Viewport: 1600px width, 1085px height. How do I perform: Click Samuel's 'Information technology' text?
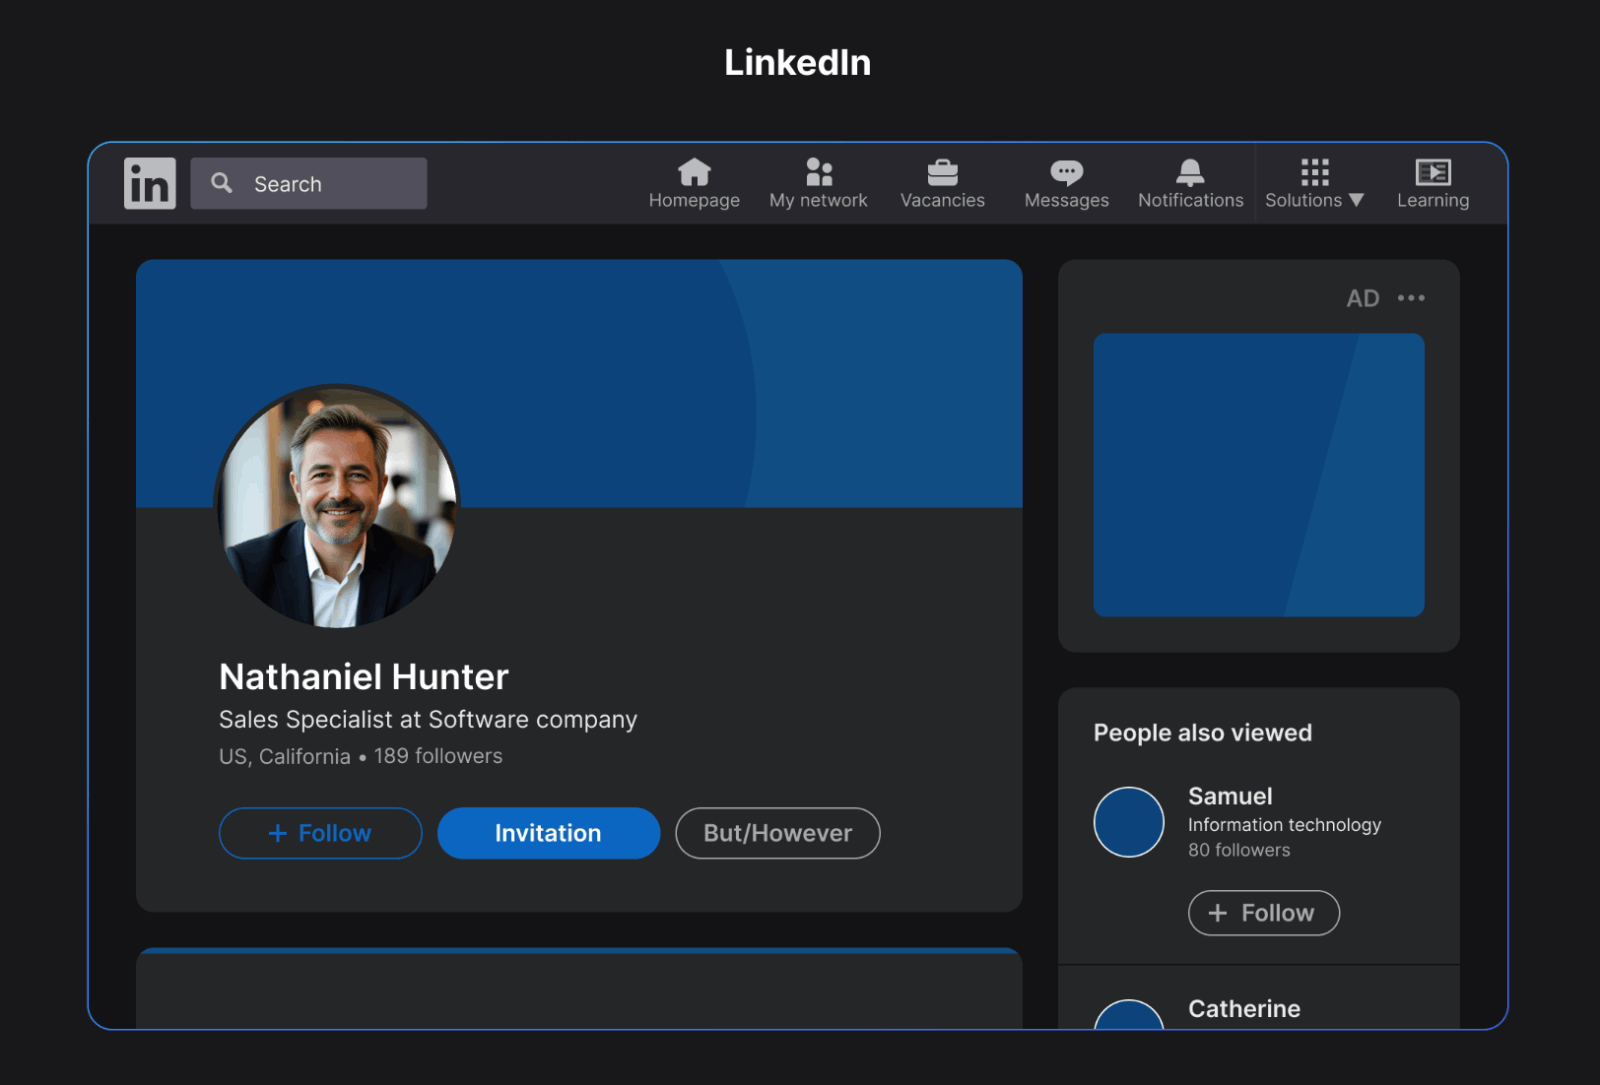[x=1284, y=825]
